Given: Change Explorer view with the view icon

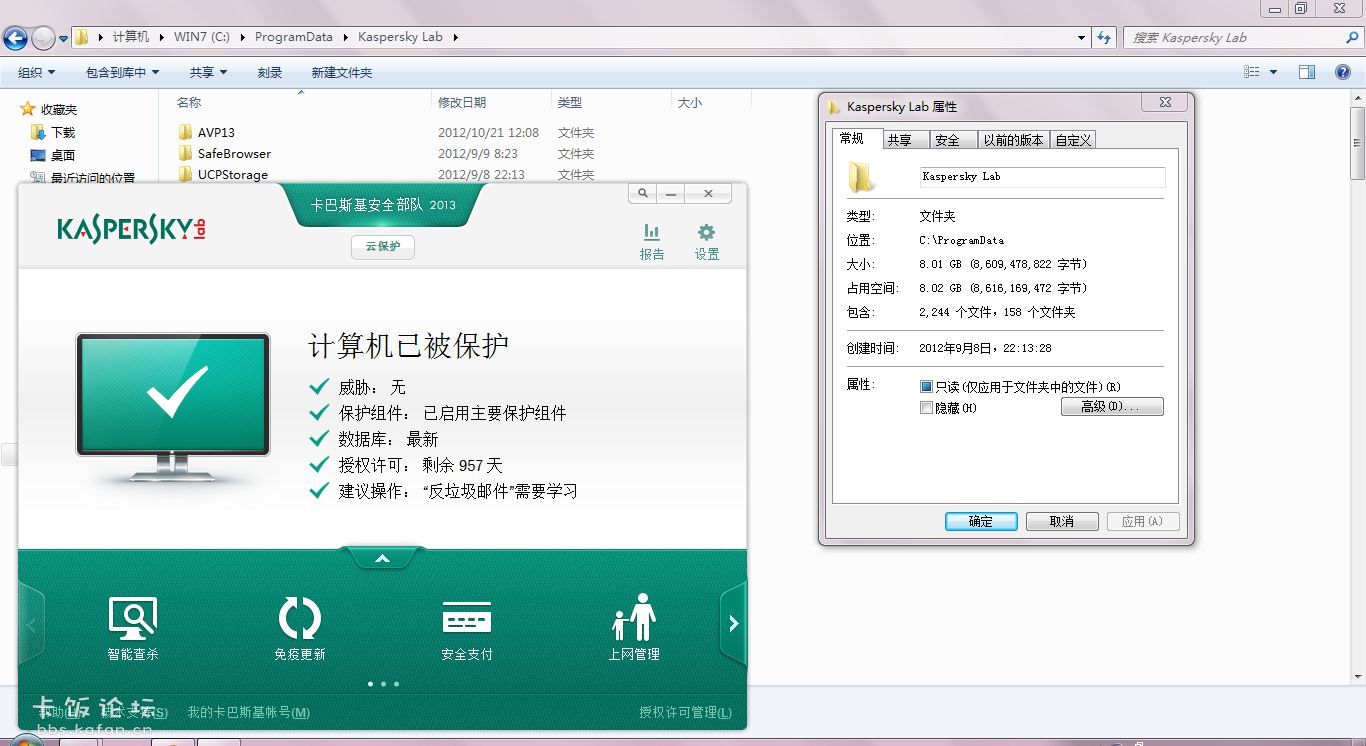Looking at the screenshot, I should pyautogui.click(x=1251, y=72).
